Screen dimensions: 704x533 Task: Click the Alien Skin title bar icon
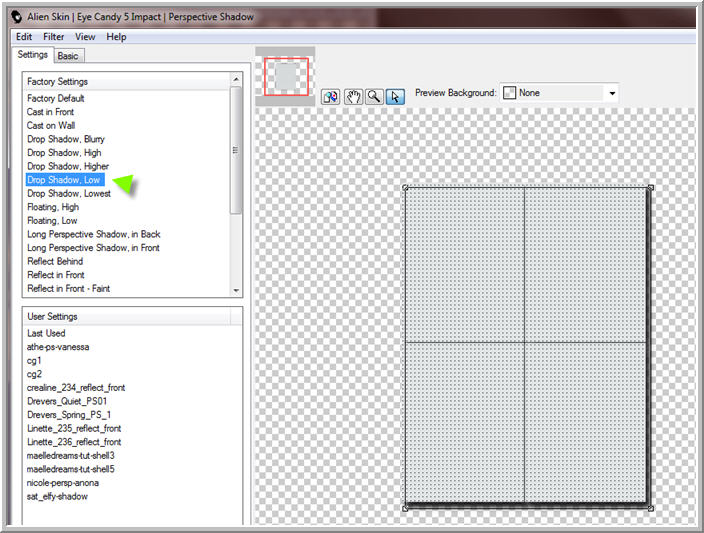tap(17, 17)
